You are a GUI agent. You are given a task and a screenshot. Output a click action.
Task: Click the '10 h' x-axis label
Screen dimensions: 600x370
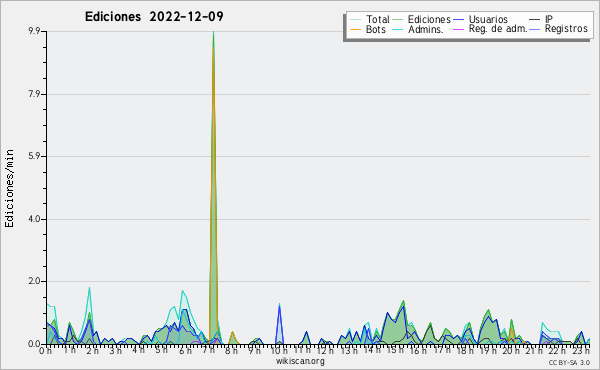(x=279, y=351)
